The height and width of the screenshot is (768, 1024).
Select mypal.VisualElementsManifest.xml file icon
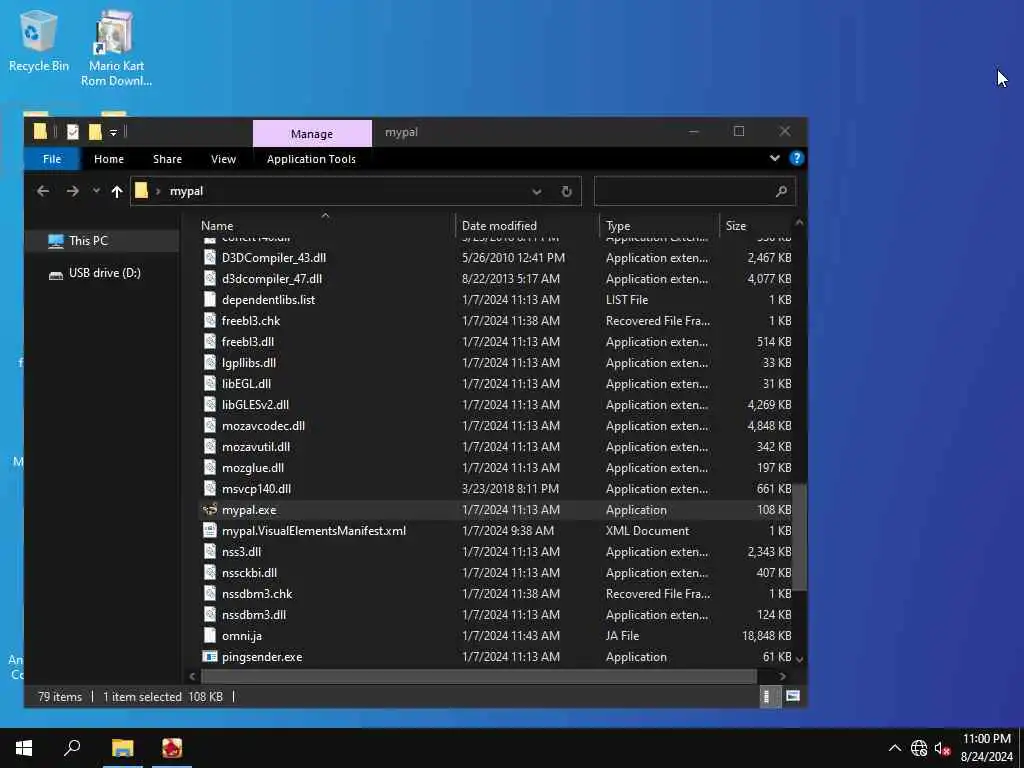tap(210, 531)
